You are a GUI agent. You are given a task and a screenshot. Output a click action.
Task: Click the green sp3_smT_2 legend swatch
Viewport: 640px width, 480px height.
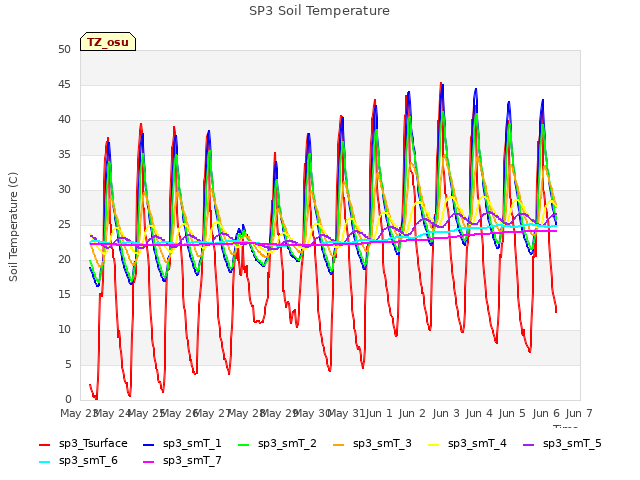point(244,444)
